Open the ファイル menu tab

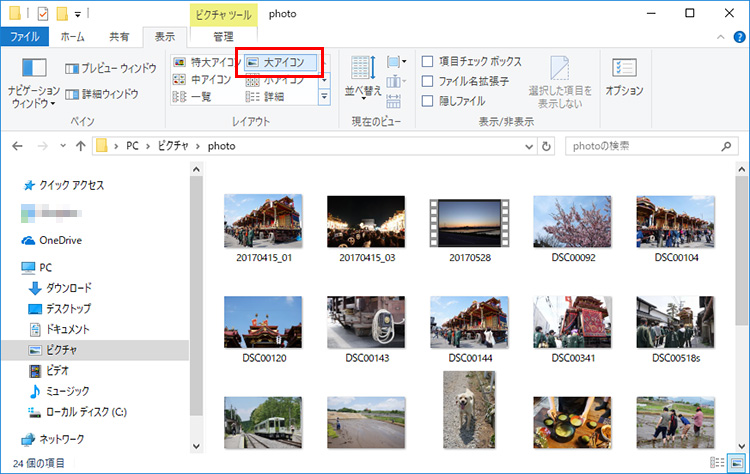23,37
